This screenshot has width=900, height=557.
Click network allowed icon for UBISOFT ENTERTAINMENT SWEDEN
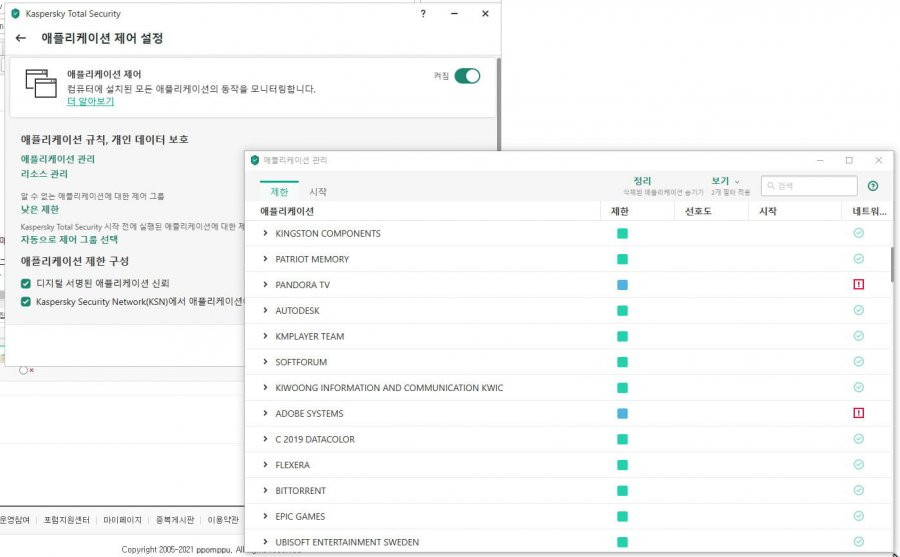click(x=859, y=541)
